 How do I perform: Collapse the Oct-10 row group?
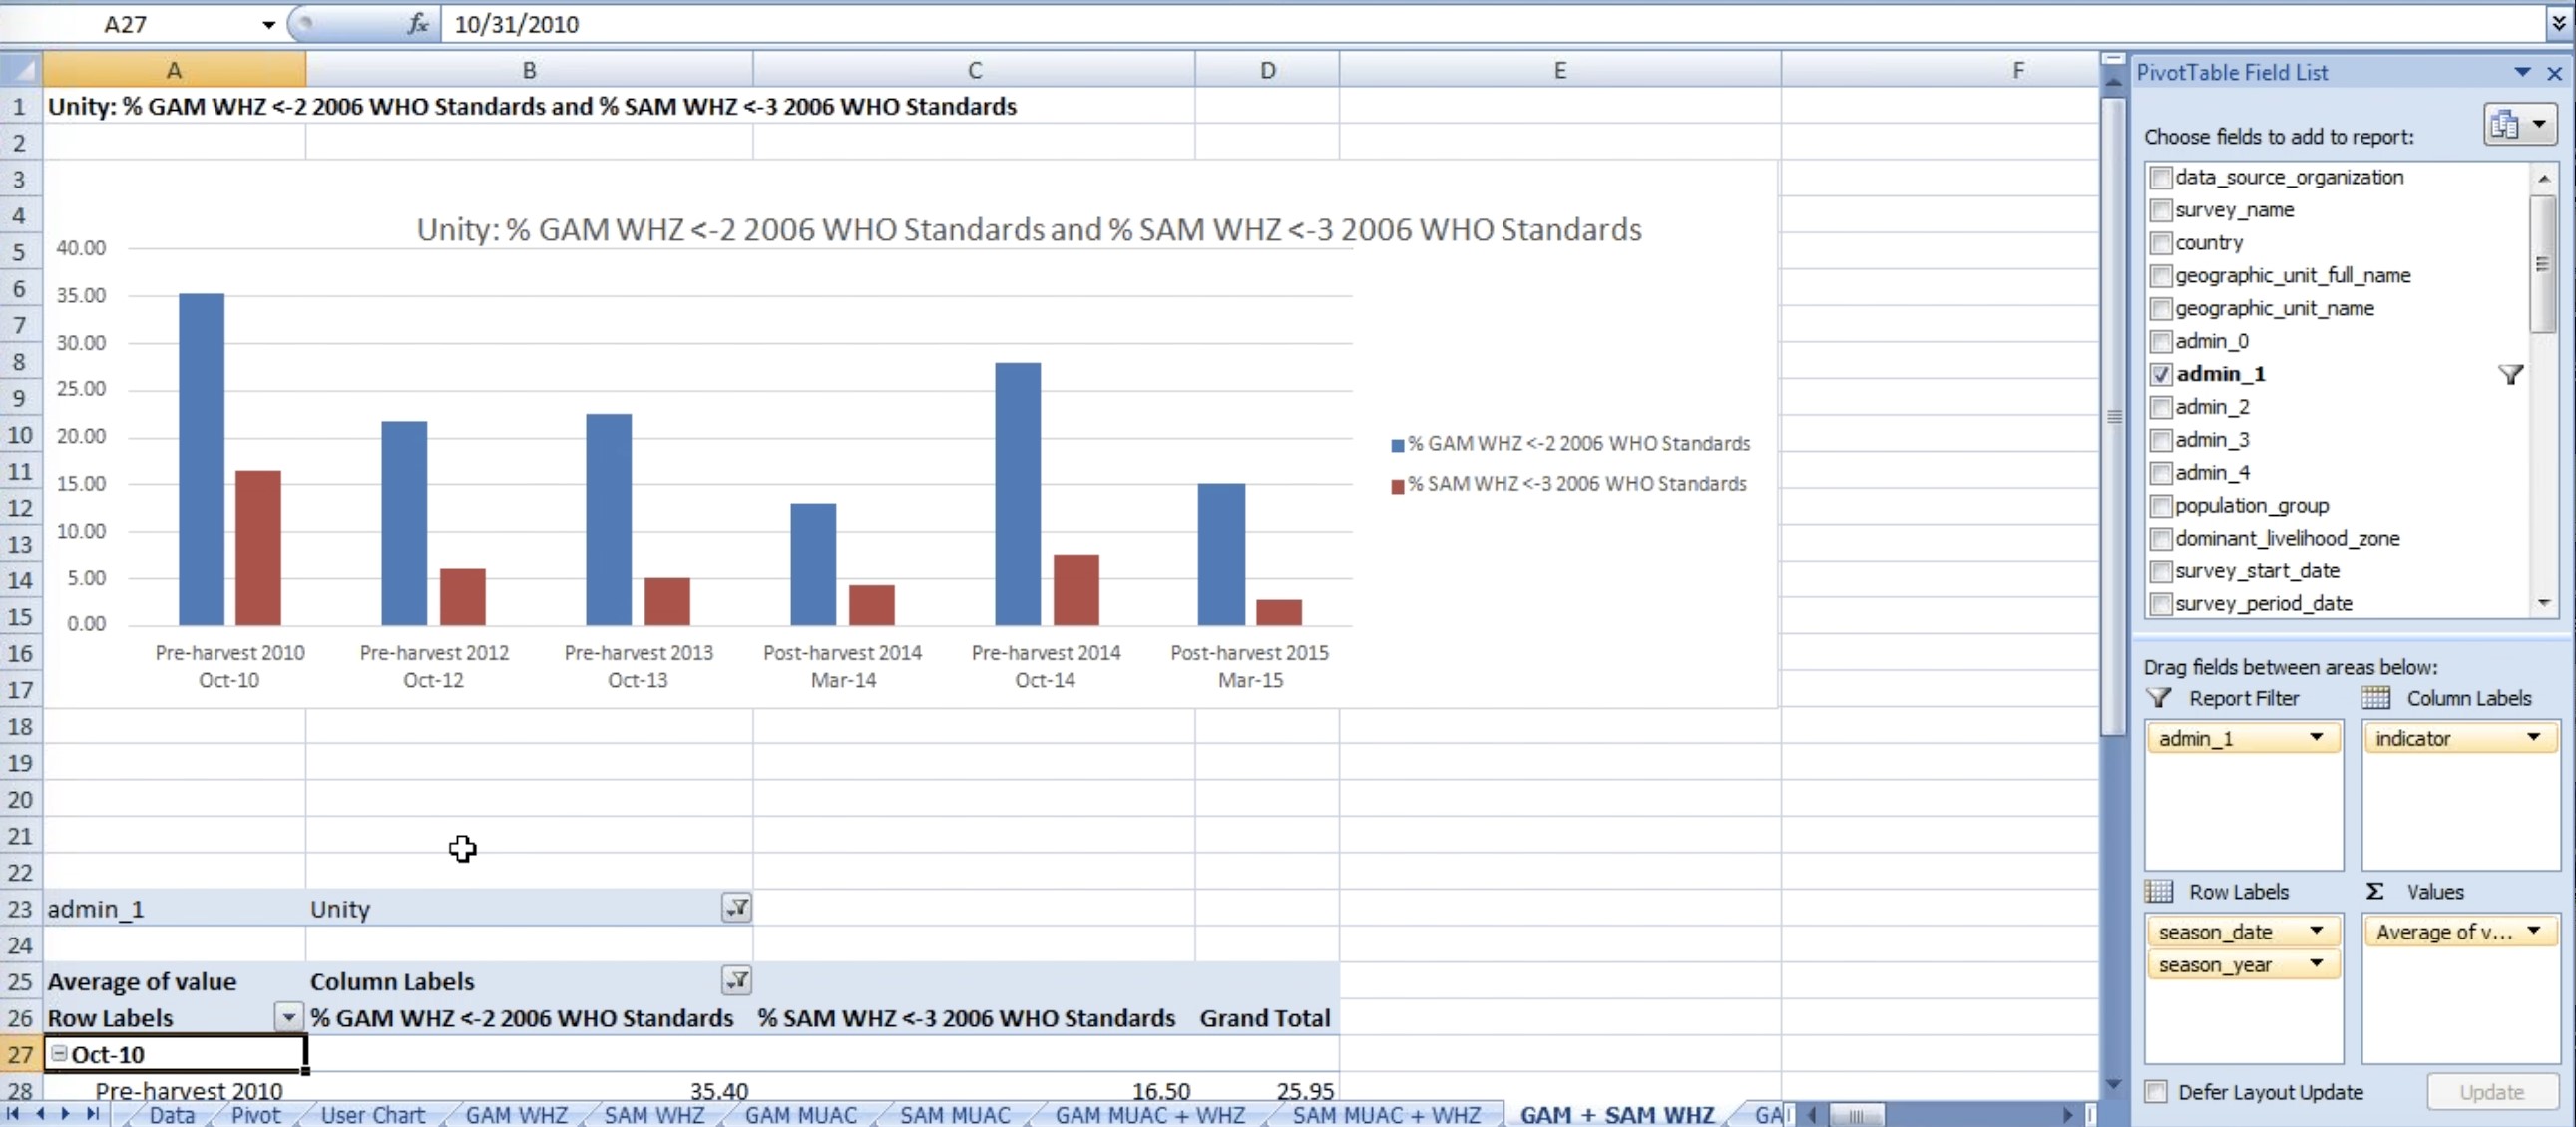click(59, 1054)
